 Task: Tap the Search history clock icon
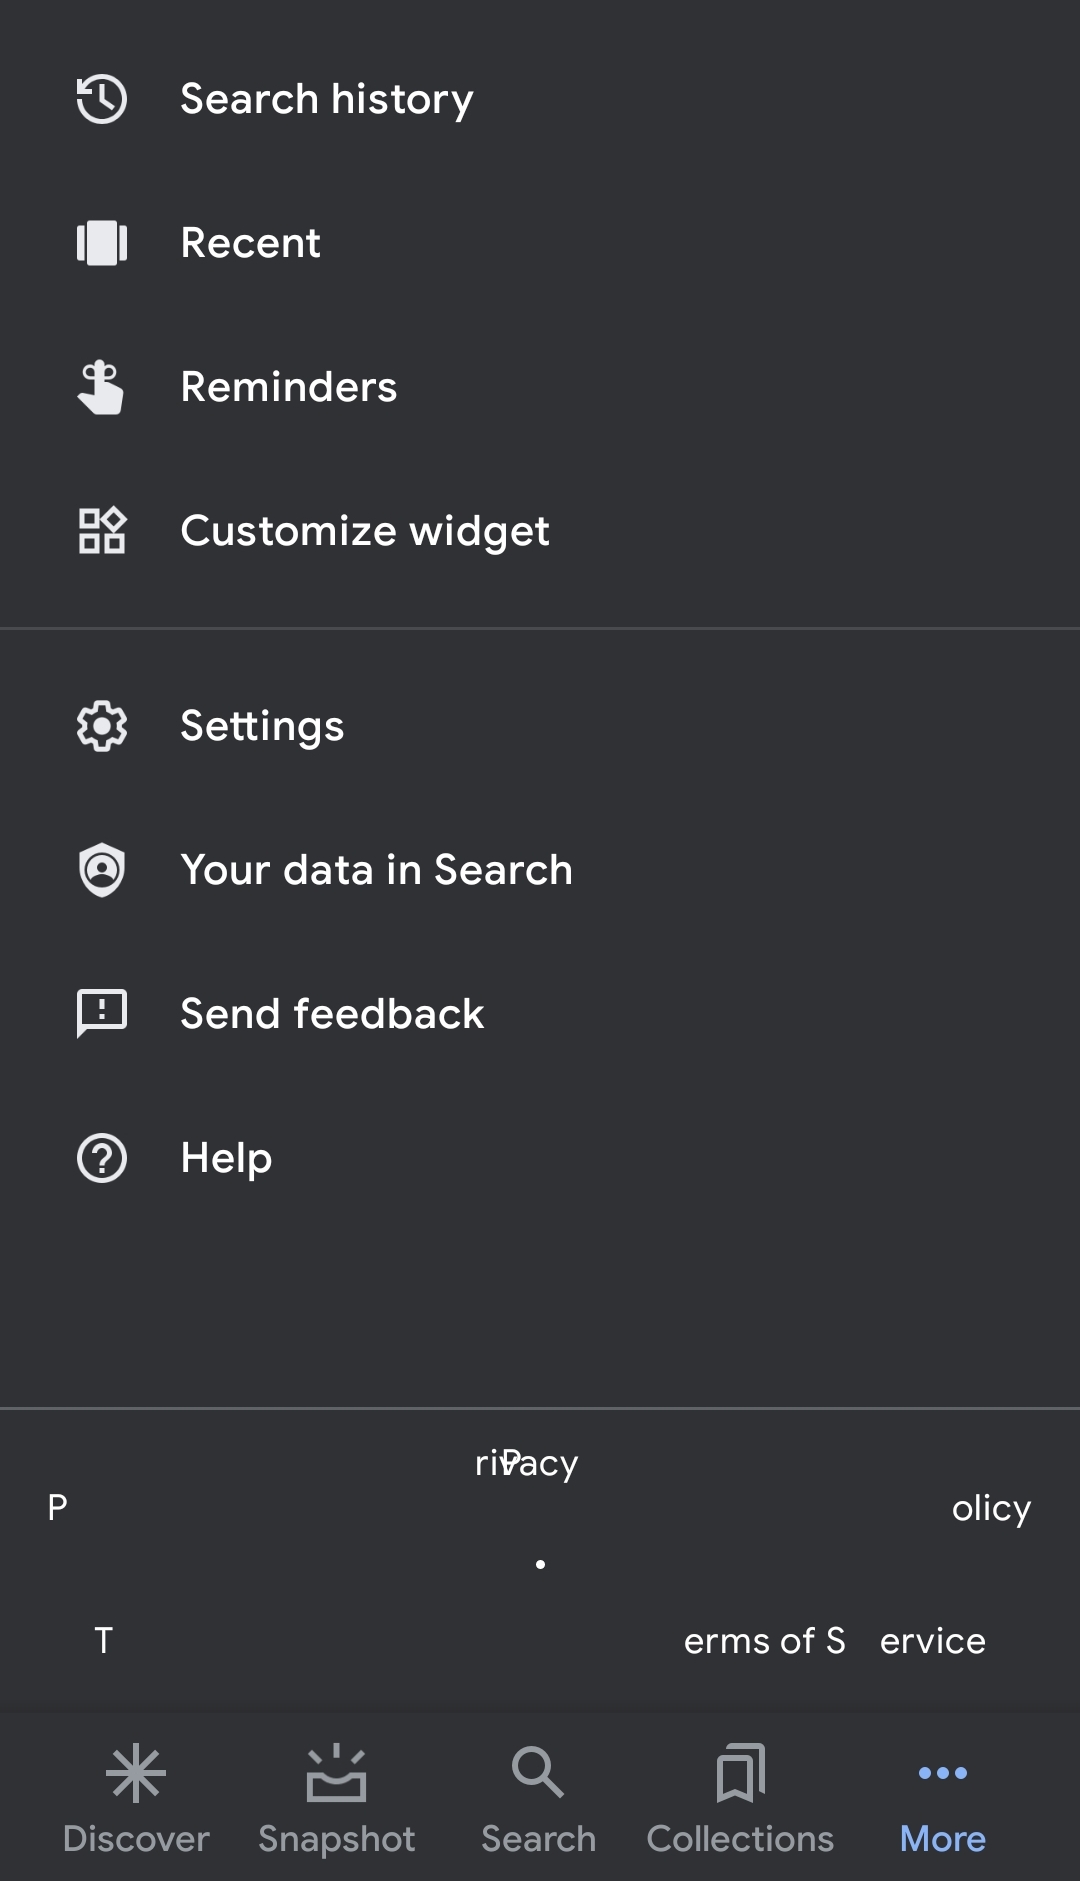(x=102, y=99)
